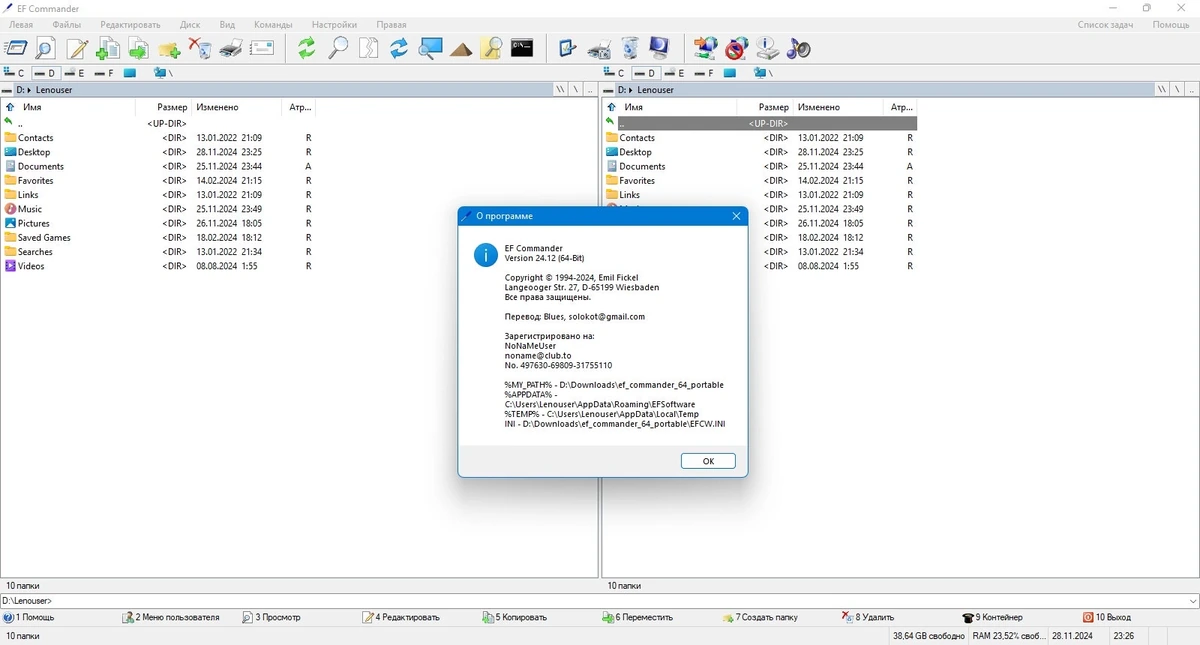Click OK in the About dialog
This screenshot has height=645, width=1200.
[708, 461]
